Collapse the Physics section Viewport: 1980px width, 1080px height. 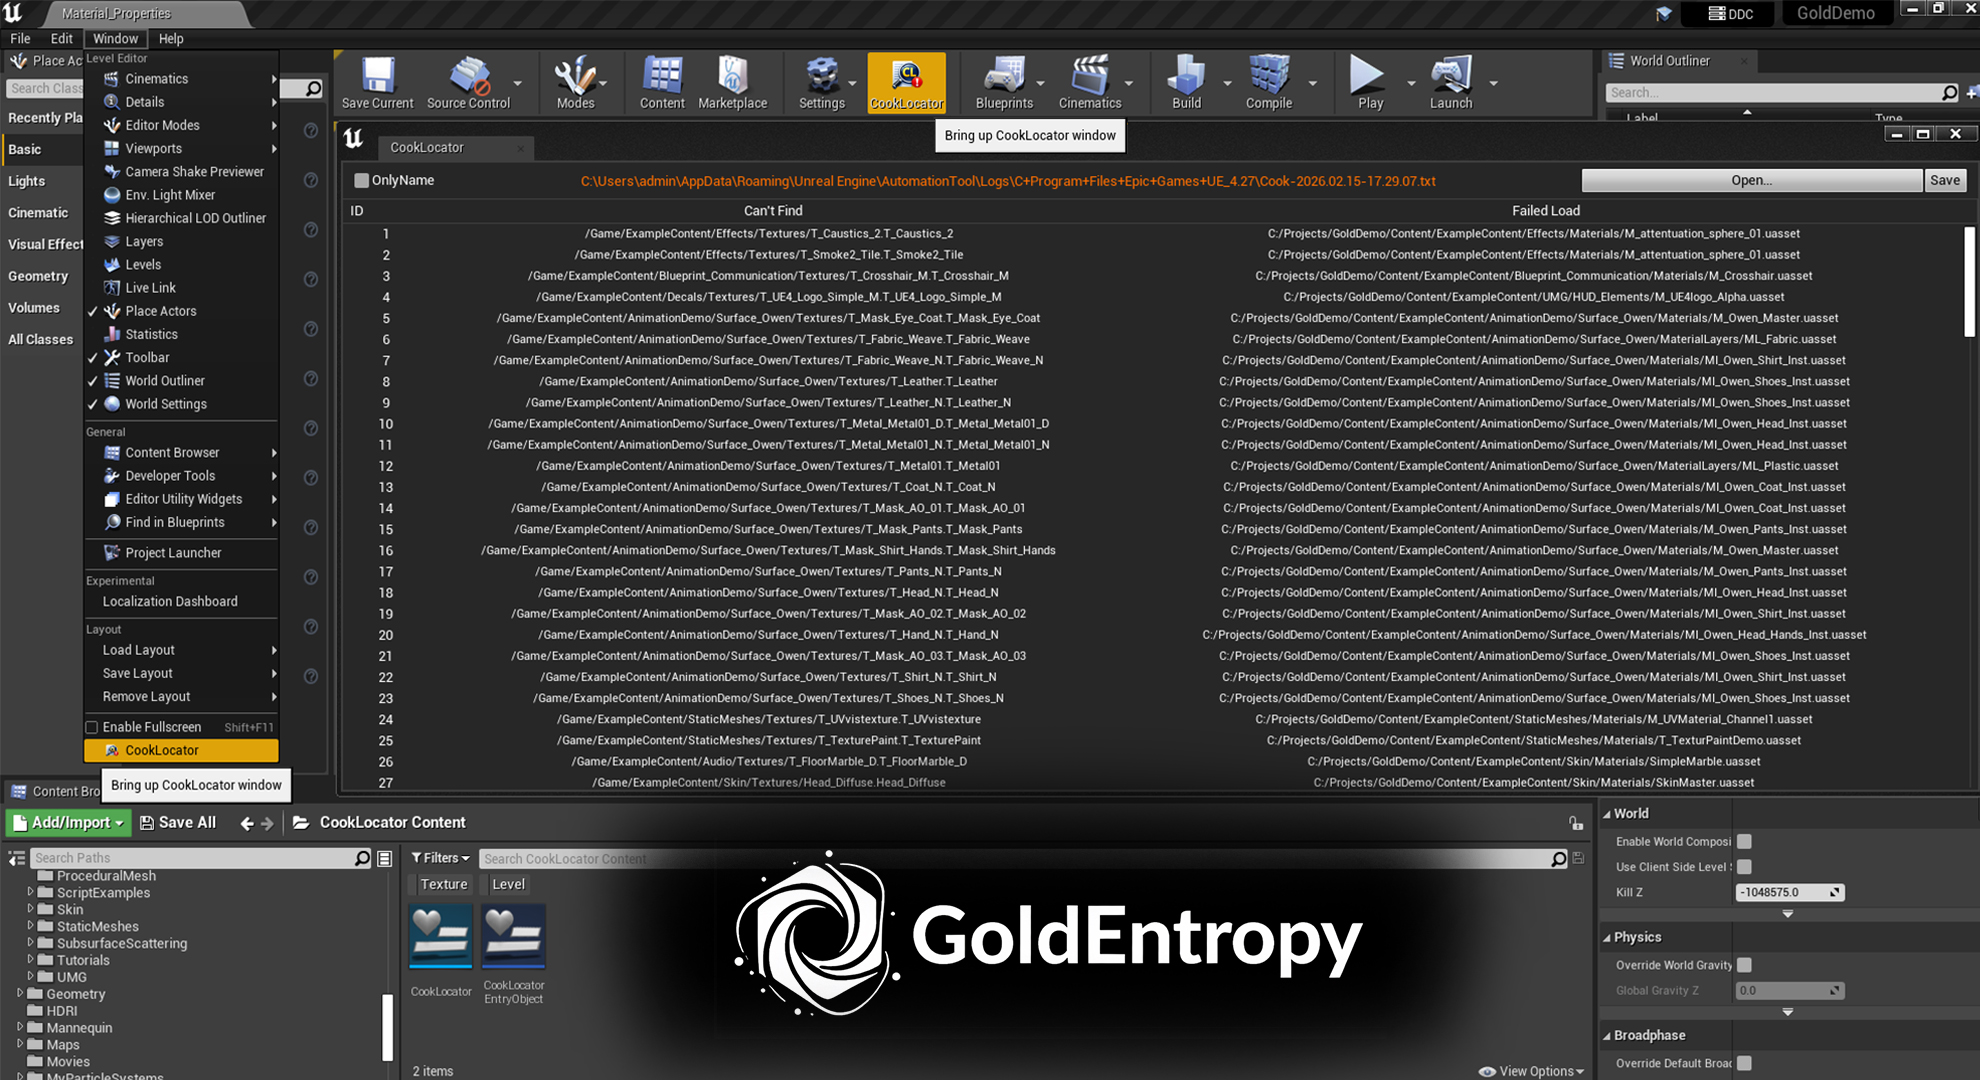[1607, 938]
